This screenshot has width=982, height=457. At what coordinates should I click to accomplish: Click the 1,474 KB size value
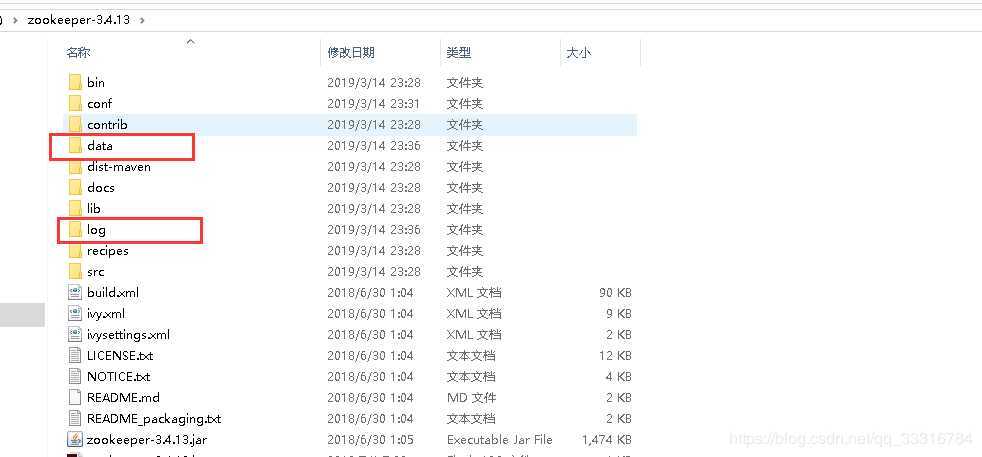click(x=606, y=439)
